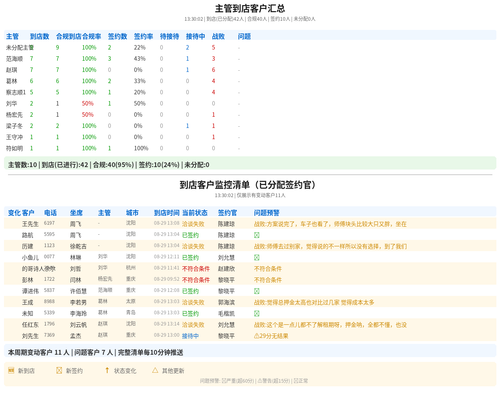Click the 接待中 column header
This screenshot has width=500, height=403.
coord(195,36)
